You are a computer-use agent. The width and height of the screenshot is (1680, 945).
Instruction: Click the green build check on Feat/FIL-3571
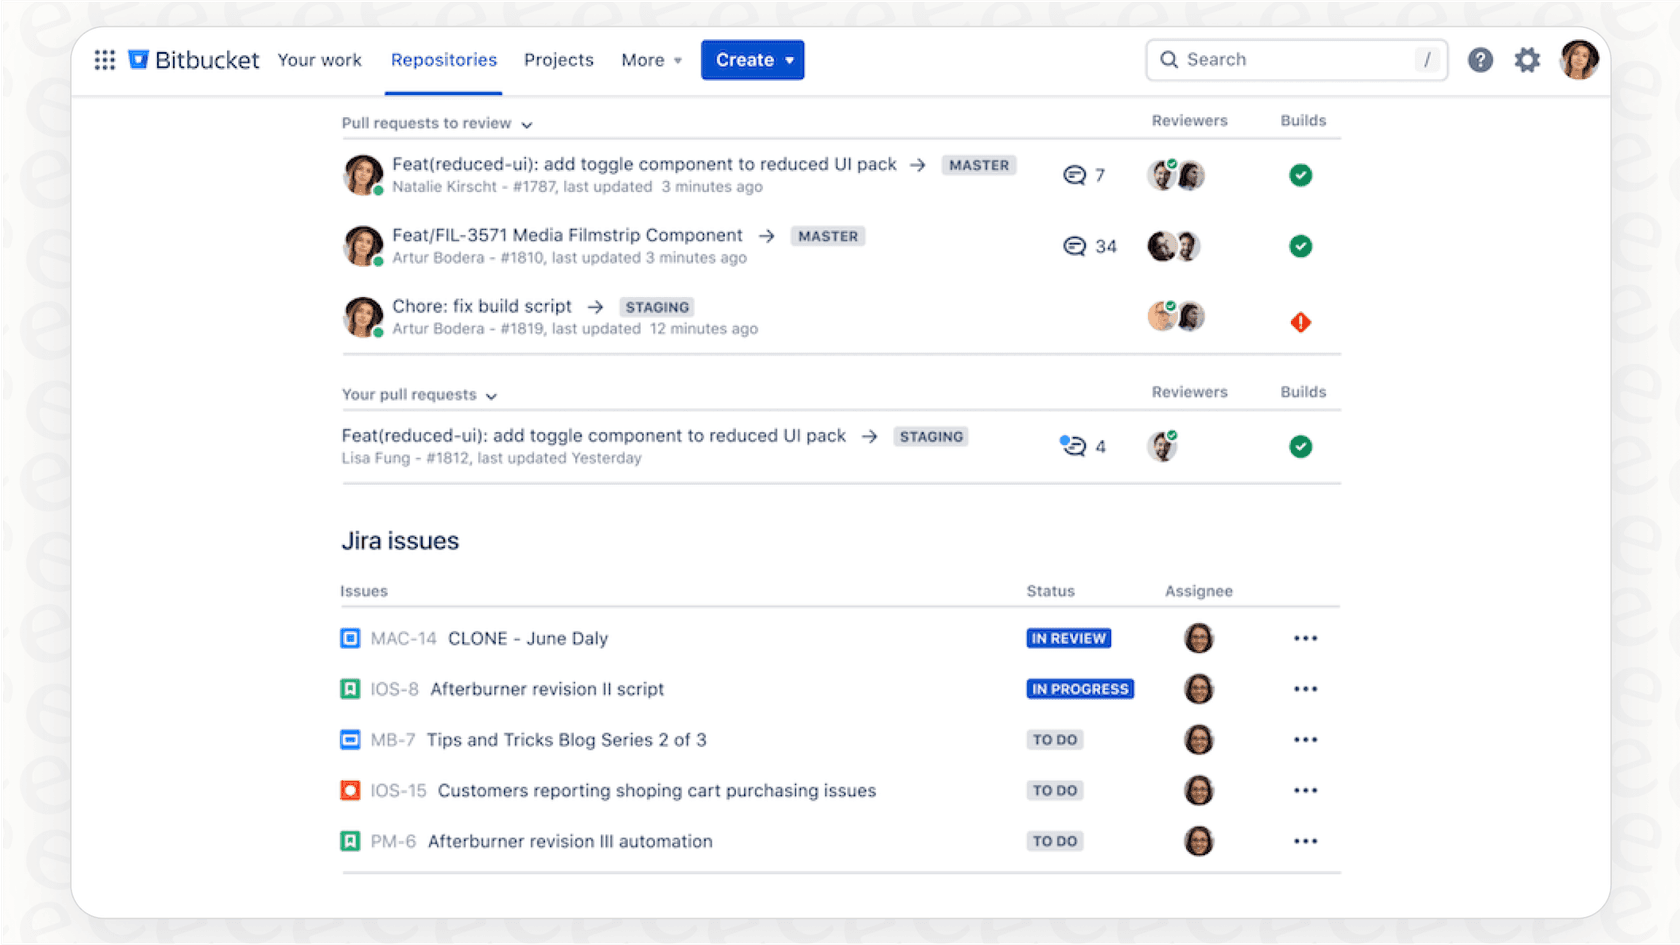click(1300, 246)
